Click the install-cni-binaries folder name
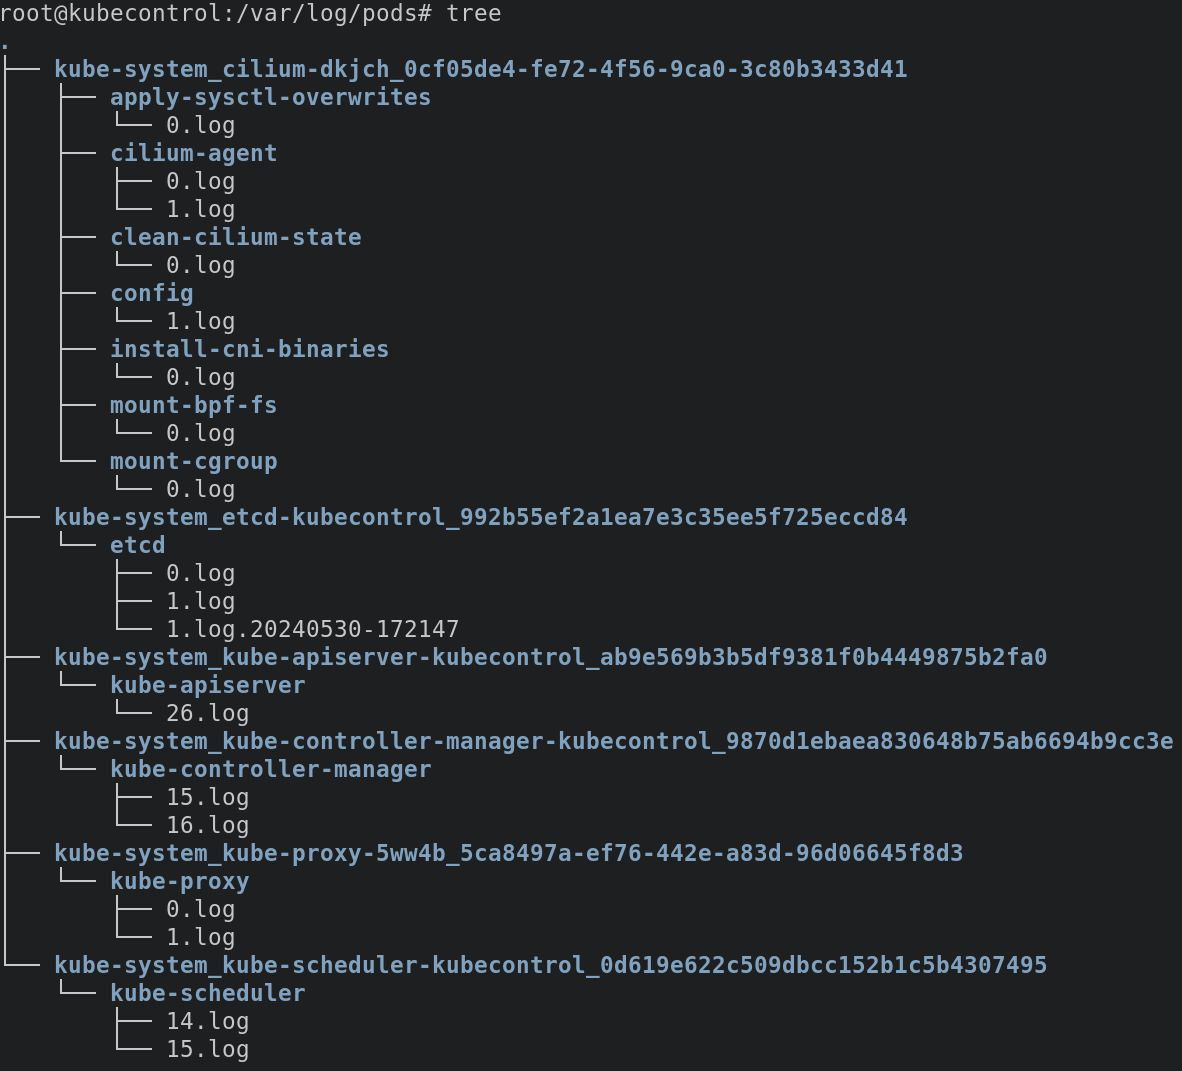Screen dimensions: 1182x1071 coord(249,349)
